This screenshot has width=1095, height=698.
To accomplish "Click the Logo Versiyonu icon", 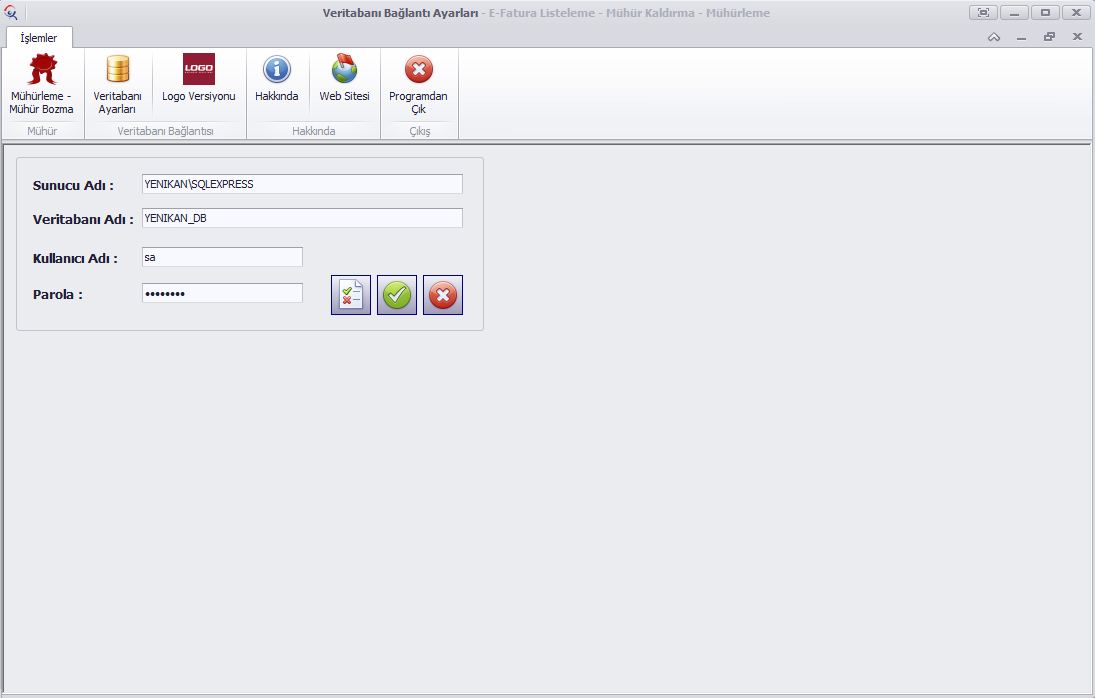I will pyautogui.click(x=198, y=79).
